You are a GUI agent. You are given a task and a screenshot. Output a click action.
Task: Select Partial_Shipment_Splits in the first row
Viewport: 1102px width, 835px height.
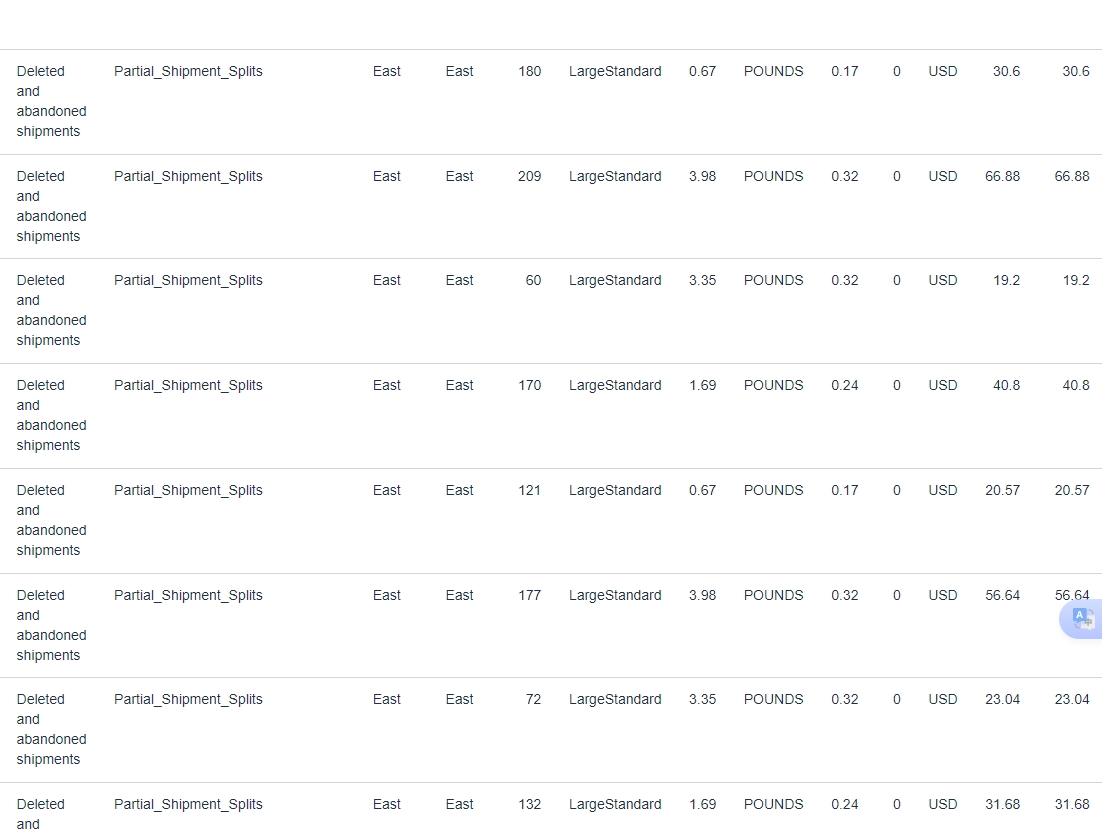tap(188, 71)
